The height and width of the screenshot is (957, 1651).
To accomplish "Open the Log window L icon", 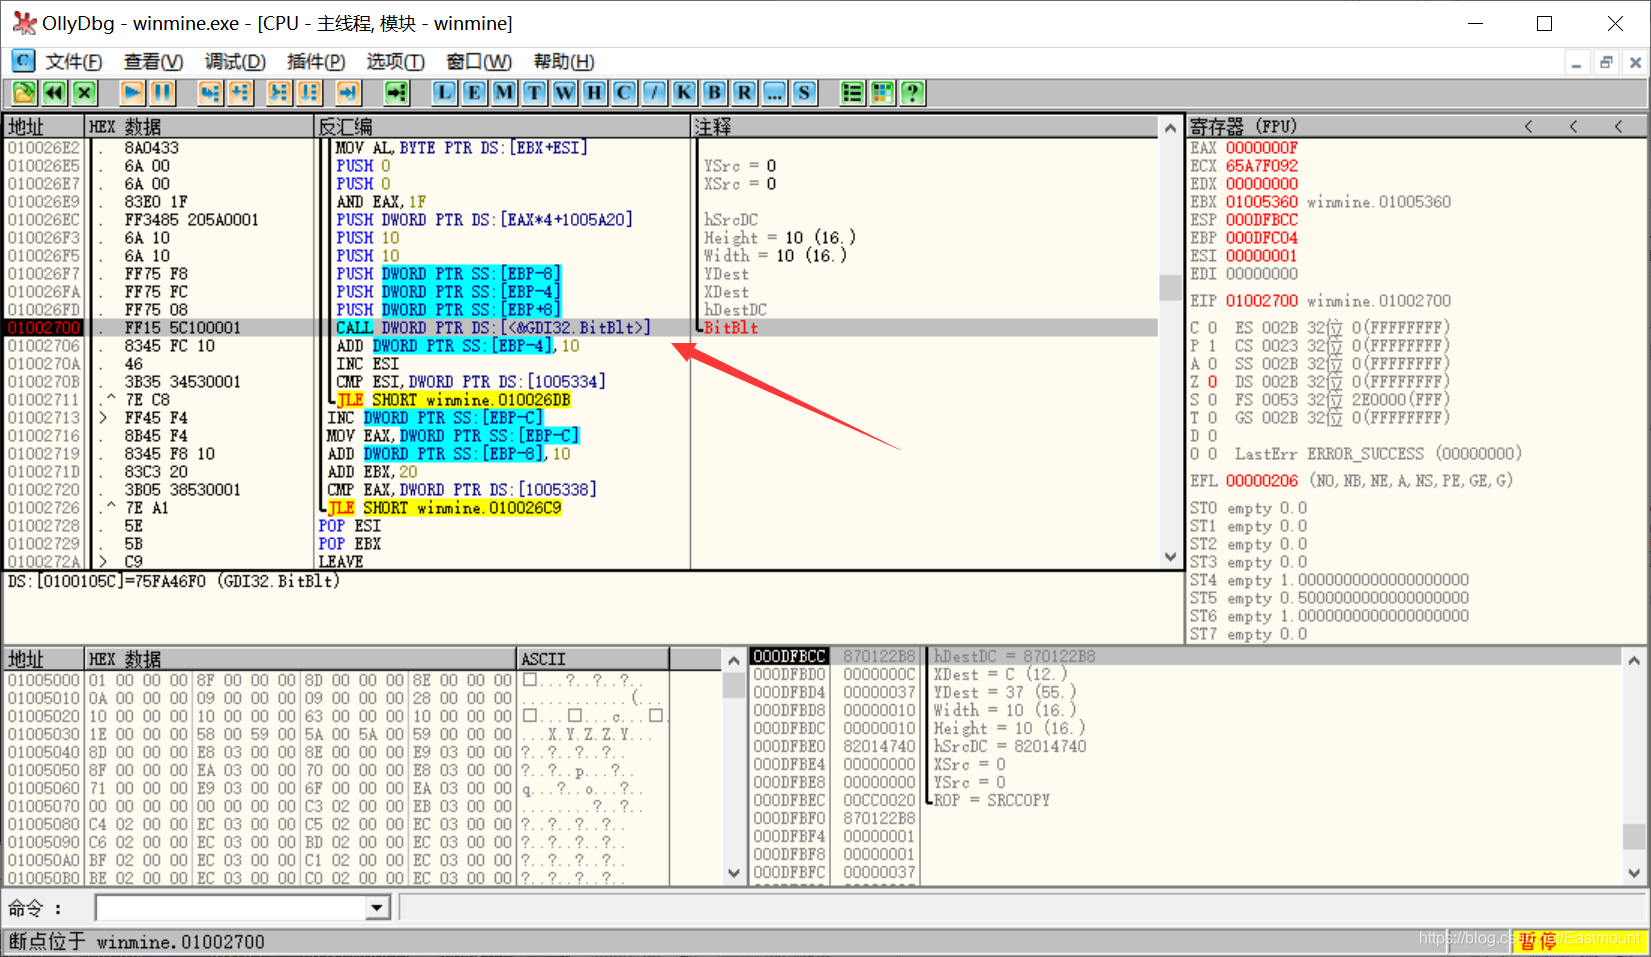I will pos(444,93).
